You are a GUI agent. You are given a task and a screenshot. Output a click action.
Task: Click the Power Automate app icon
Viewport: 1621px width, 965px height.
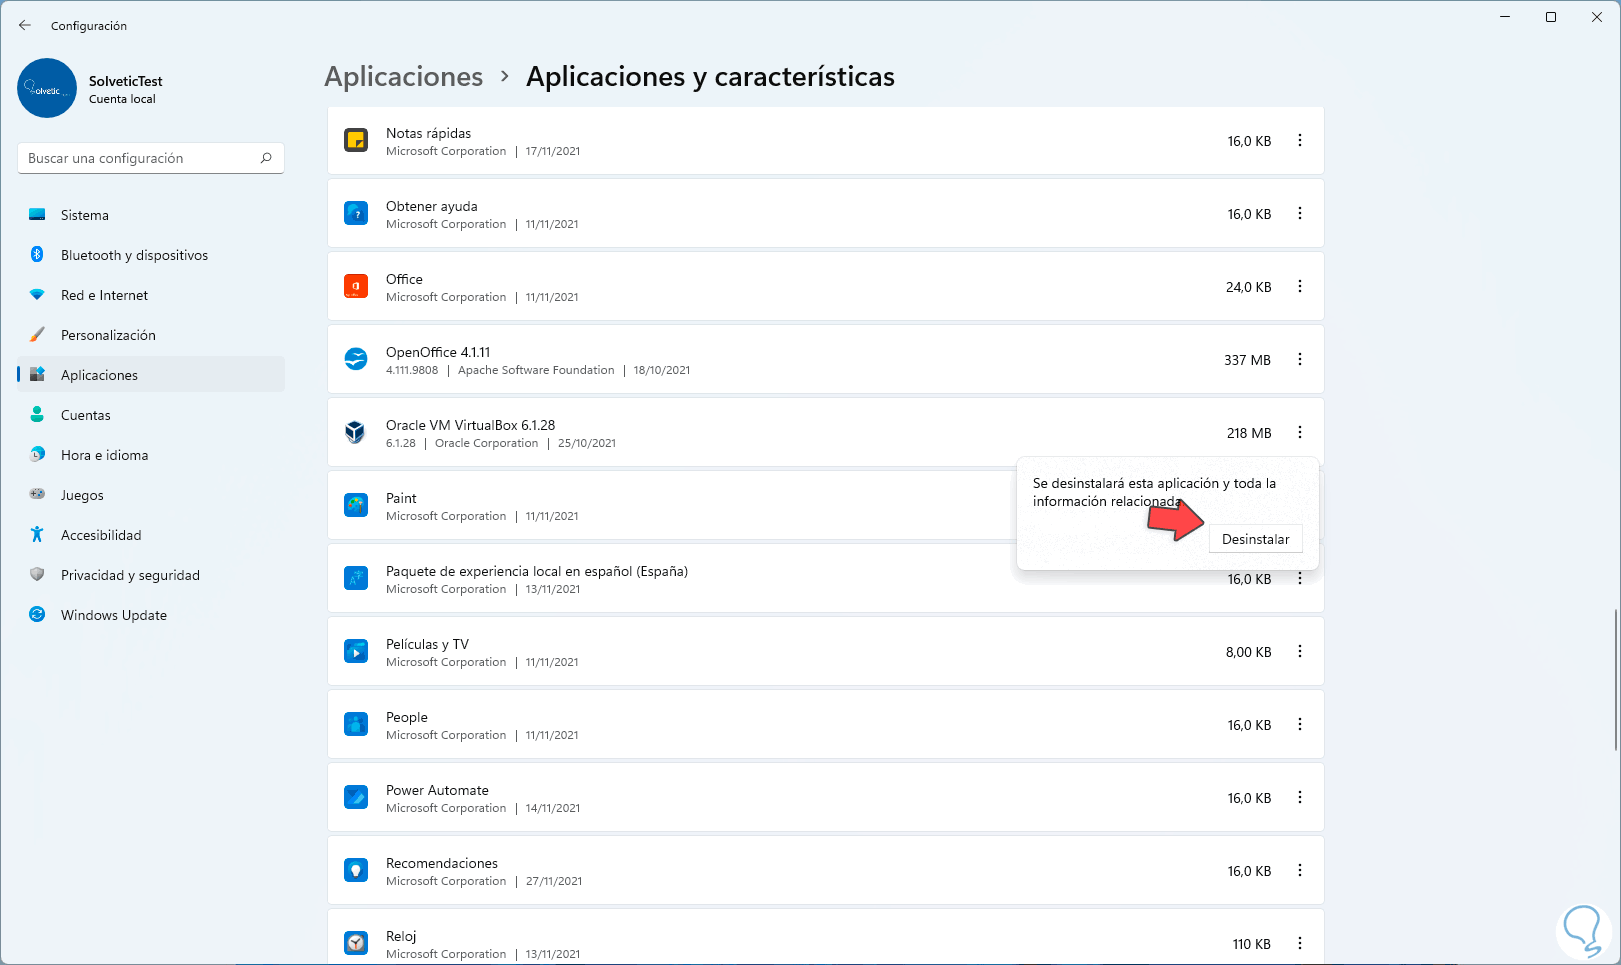356,797
